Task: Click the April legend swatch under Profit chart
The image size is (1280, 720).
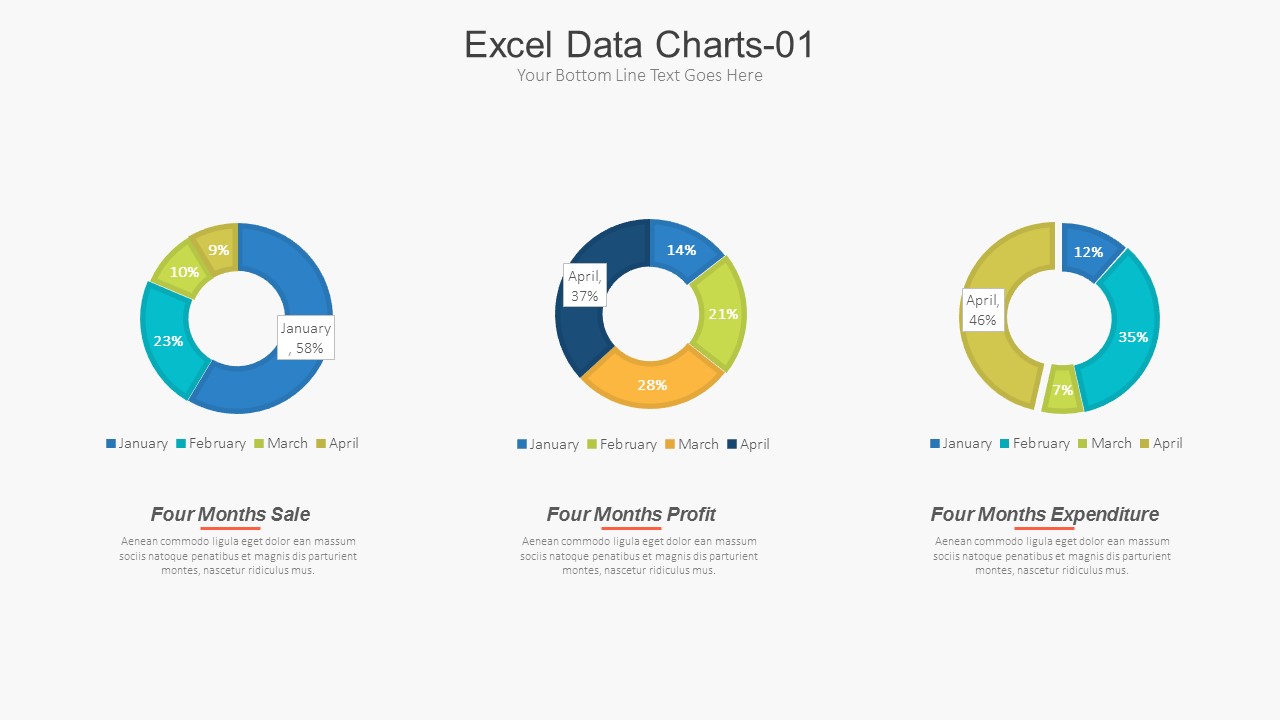Action: 732,444
